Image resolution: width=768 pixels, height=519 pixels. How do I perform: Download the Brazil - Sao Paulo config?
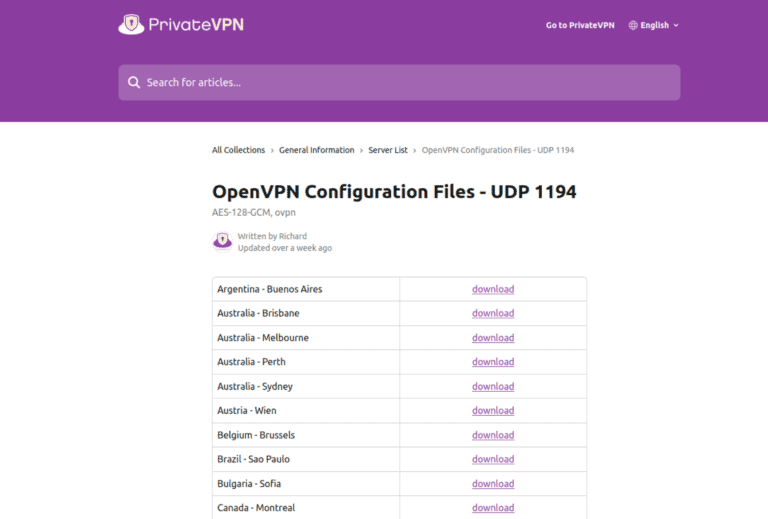pyautogui.click(x=493, y=459)
